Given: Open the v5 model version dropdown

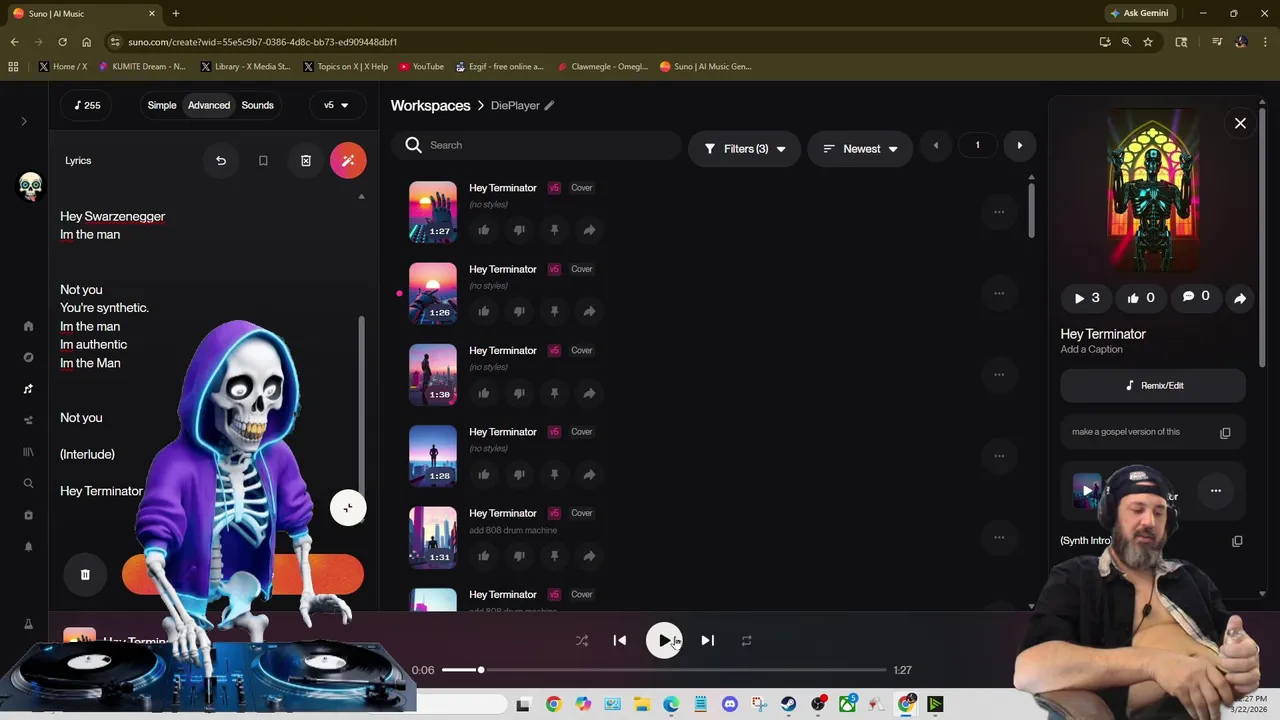Looking at the screenshot, I should coord(336,105).
